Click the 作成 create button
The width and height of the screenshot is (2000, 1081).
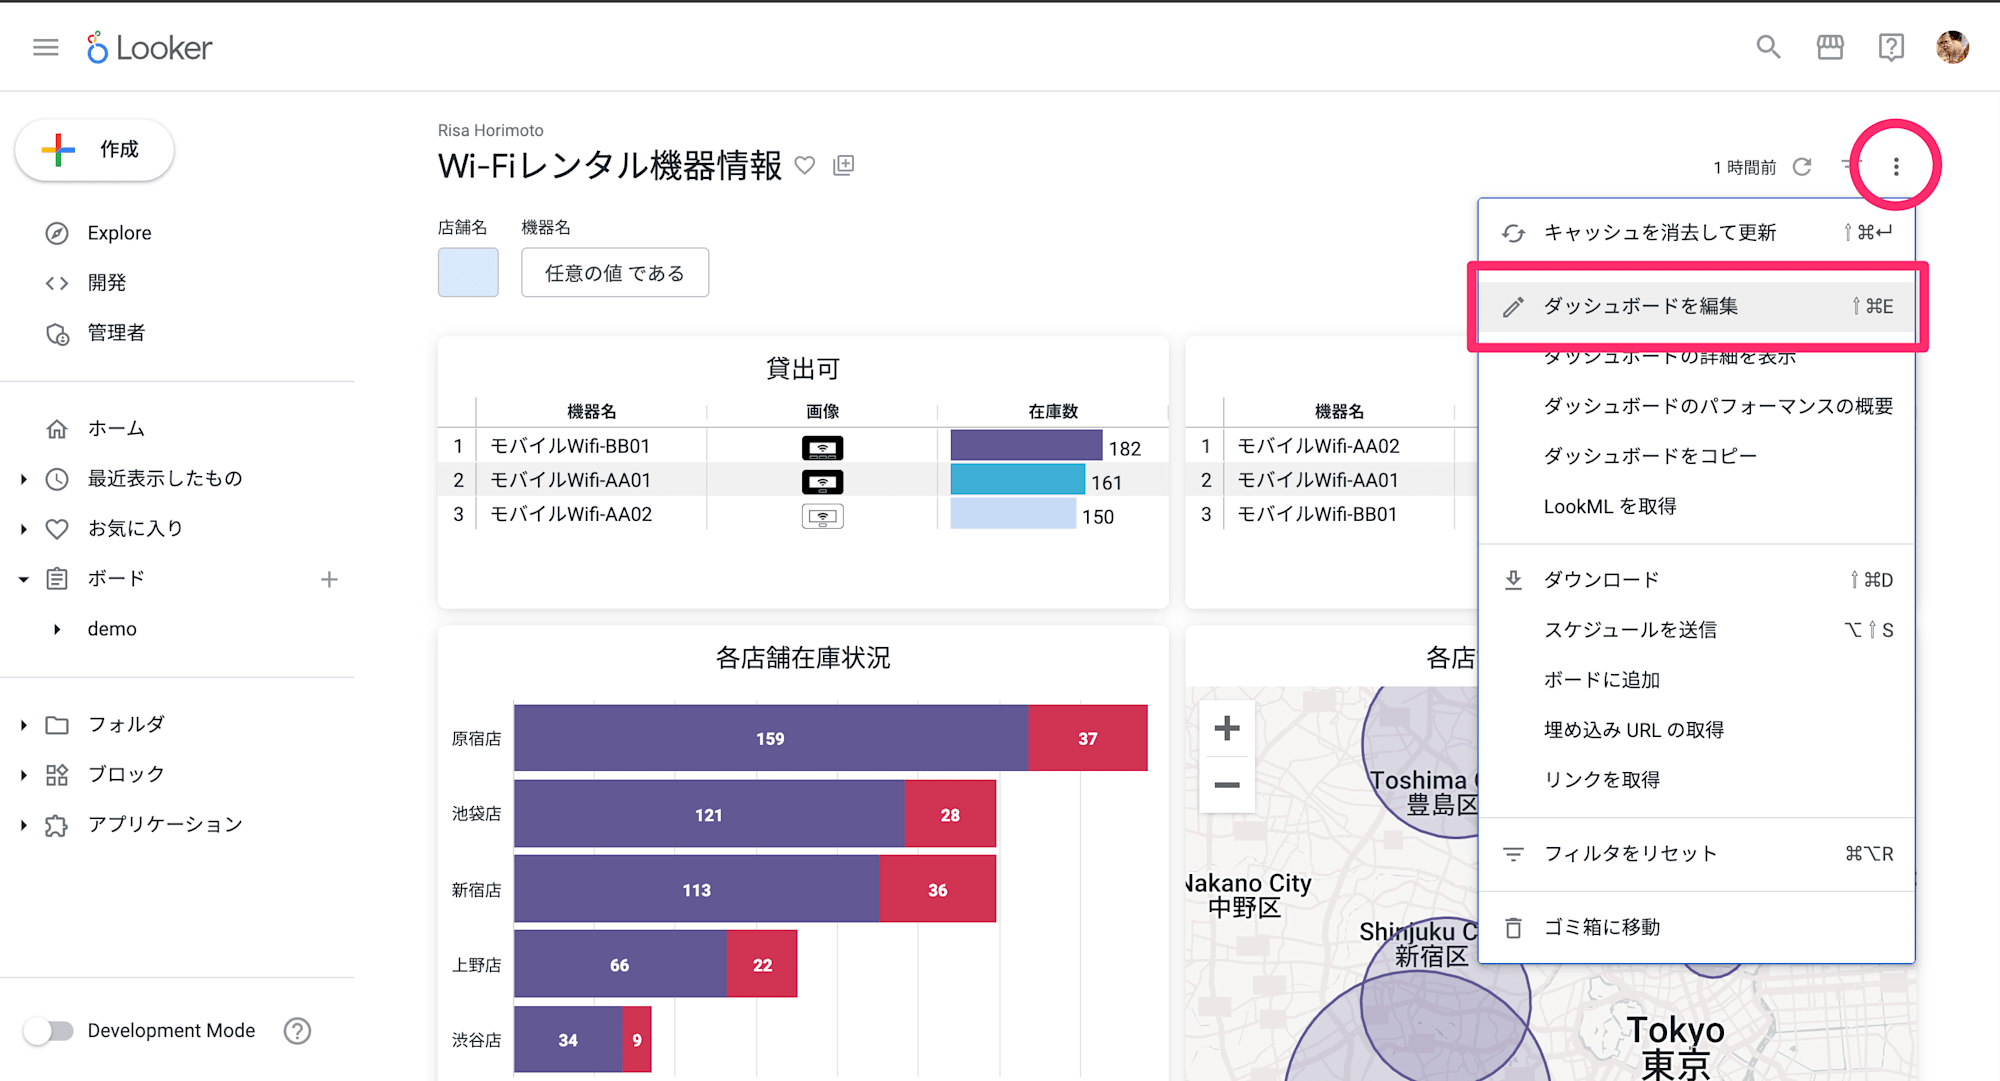(x=95, y=150)
